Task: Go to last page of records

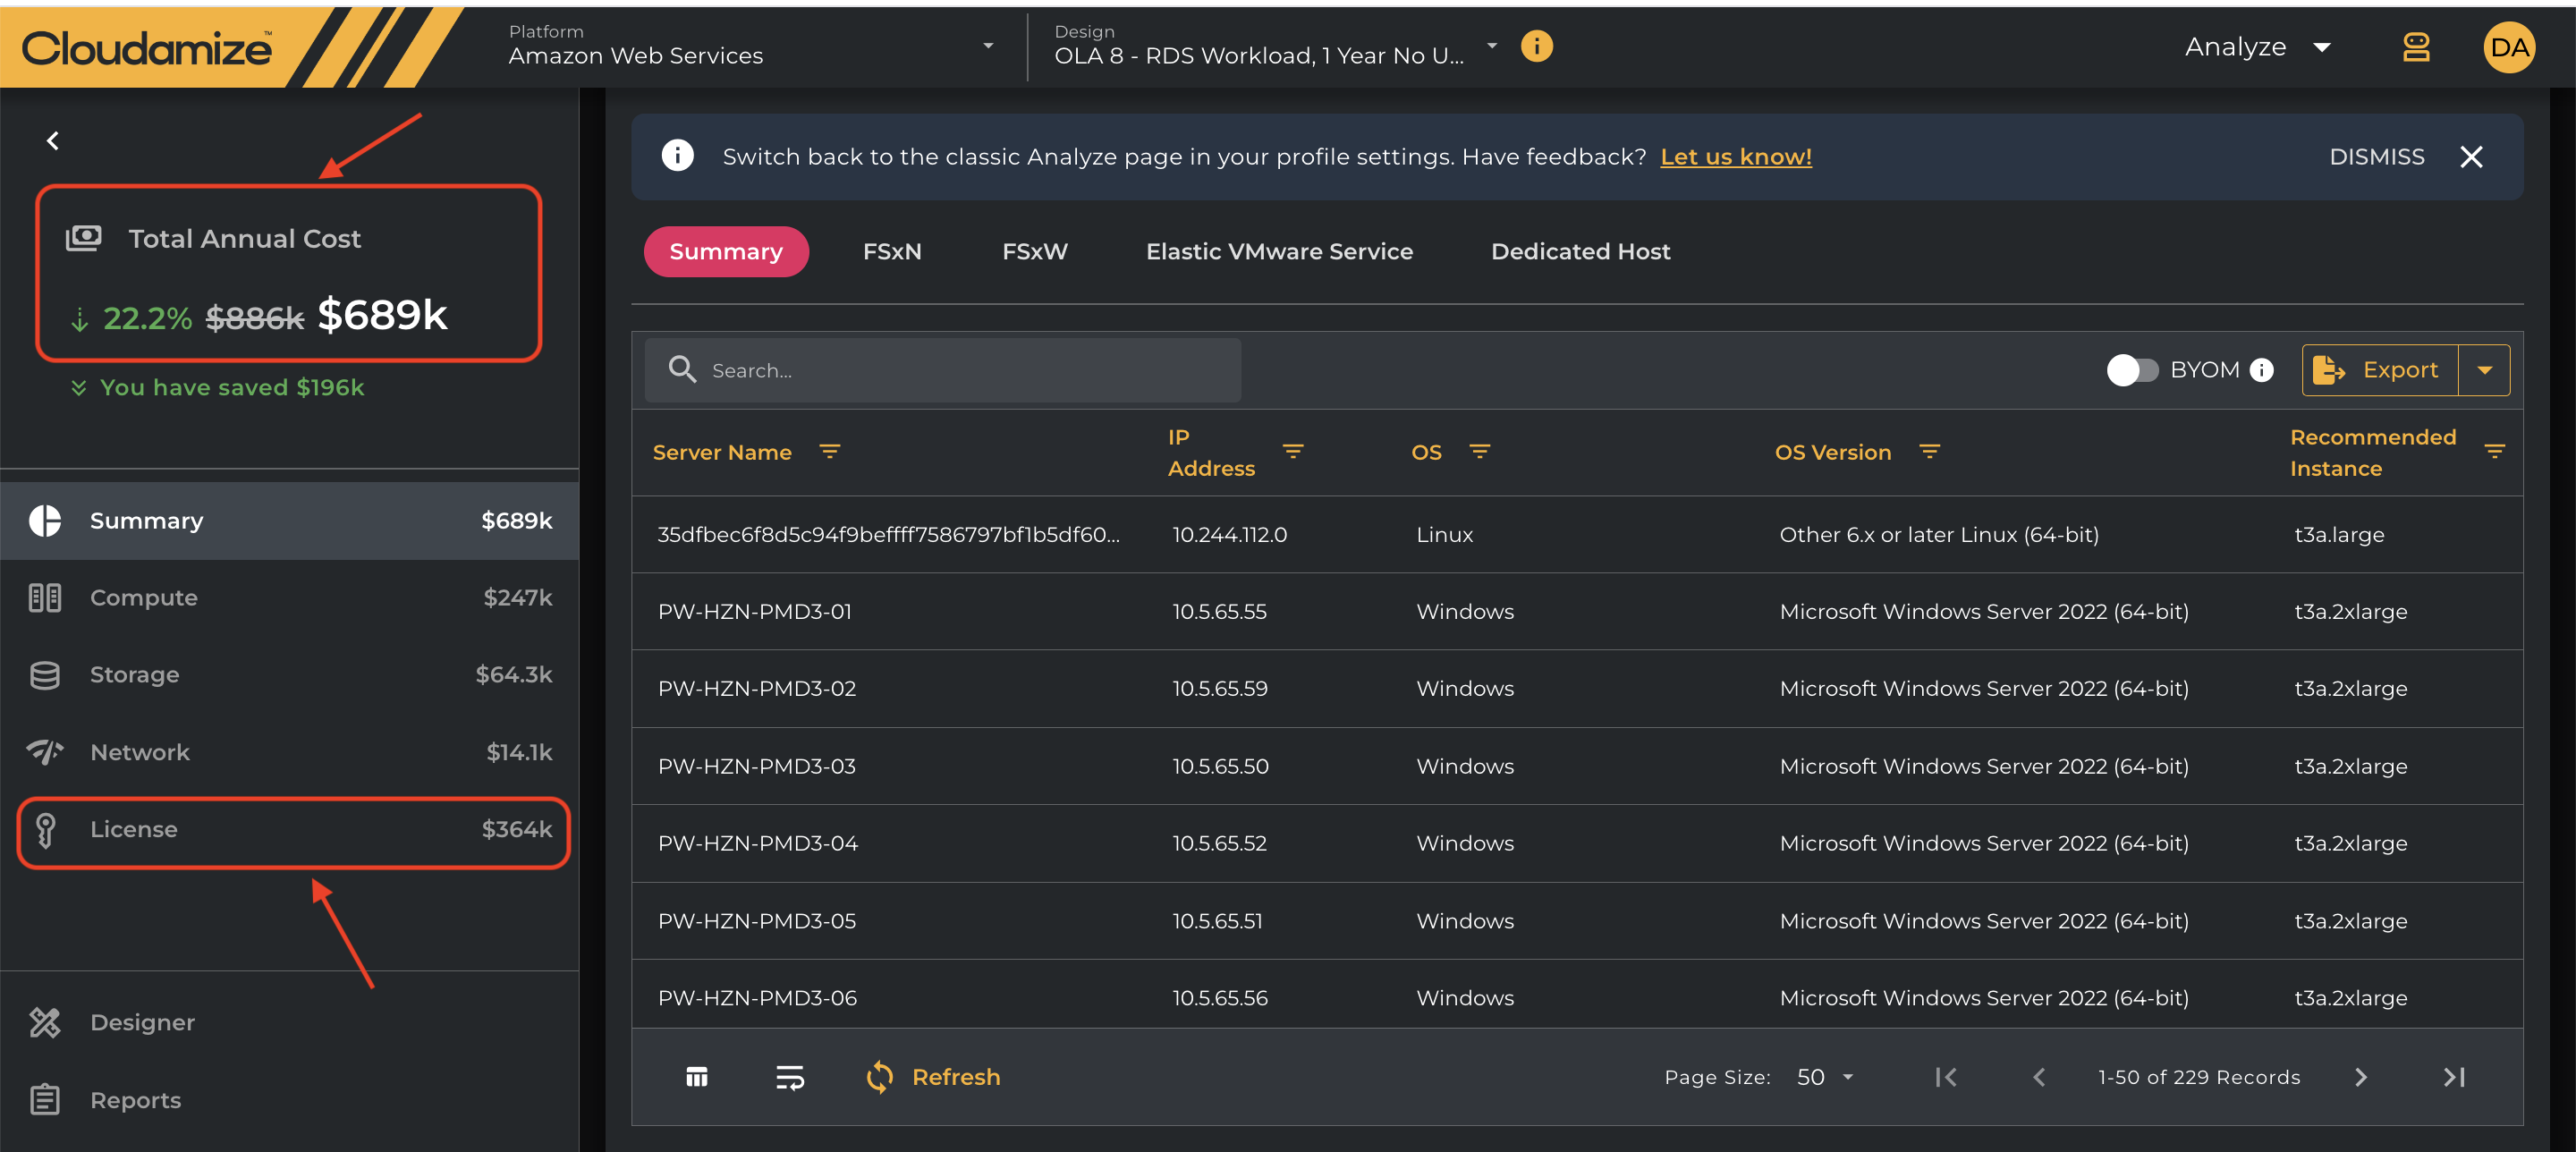Action: click(x=2453, y=1076)
